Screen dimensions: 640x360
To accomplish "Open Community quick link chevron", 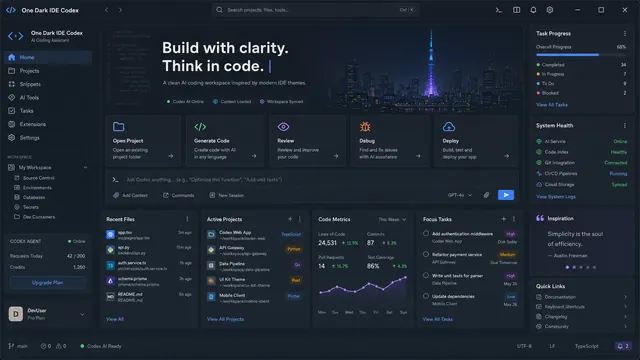I will pos(625,326).
